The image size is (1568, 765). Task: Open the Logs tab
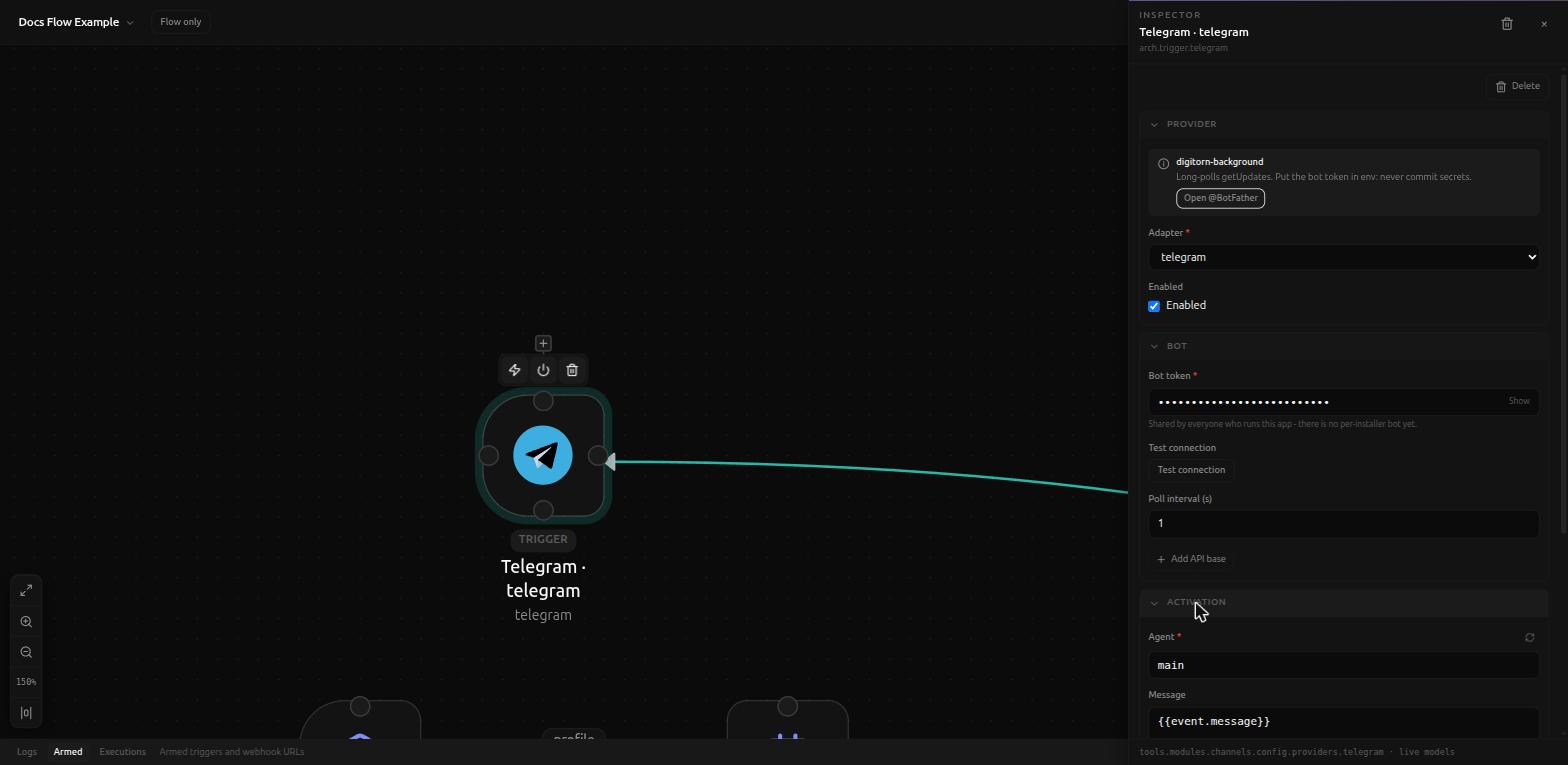point(27,752)
